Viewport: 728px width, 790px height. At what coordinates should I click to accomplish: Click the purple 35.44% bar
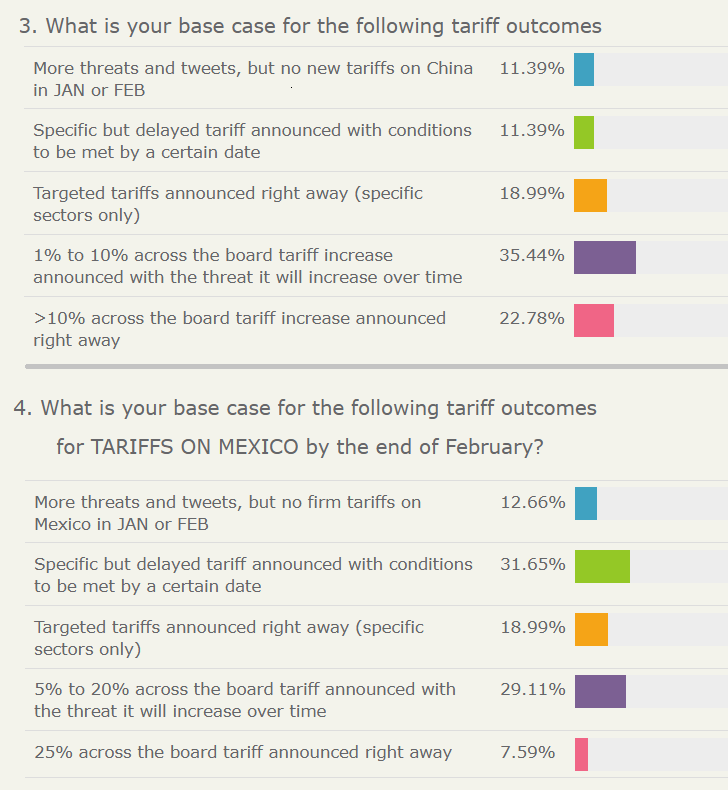[x=605, y=257]
